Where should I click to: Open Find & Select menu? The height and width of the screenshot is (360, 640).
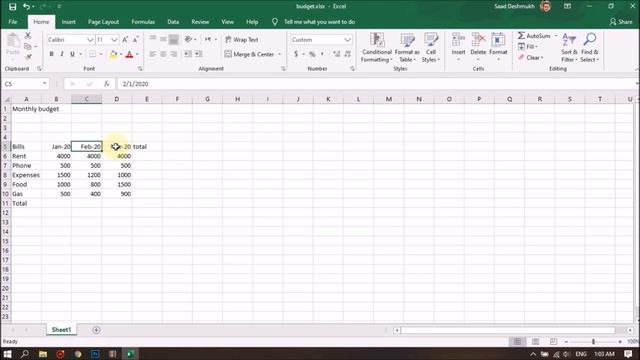590,48
